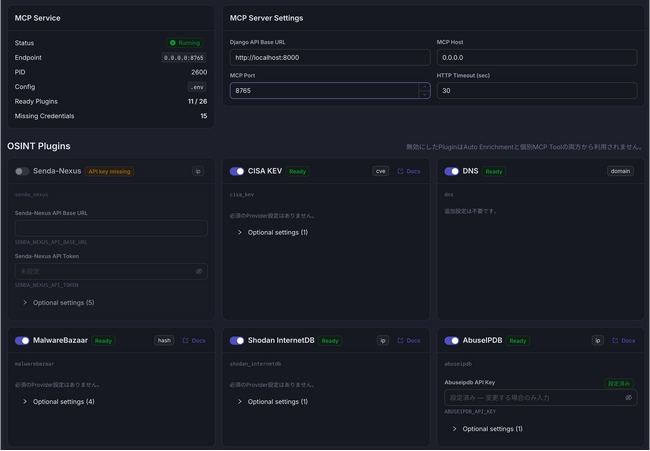
Task: Click the OSINT Plugins heading
Action: (39, 146)
